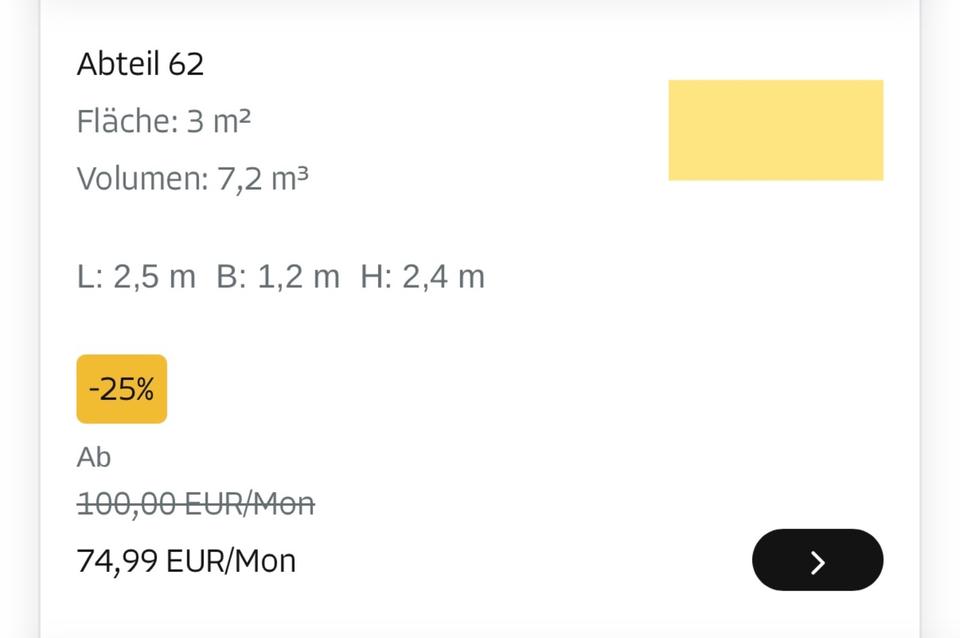Select the word Abteil in the heading
This screenshot has height=638, width=960.
tap(118, 64)
